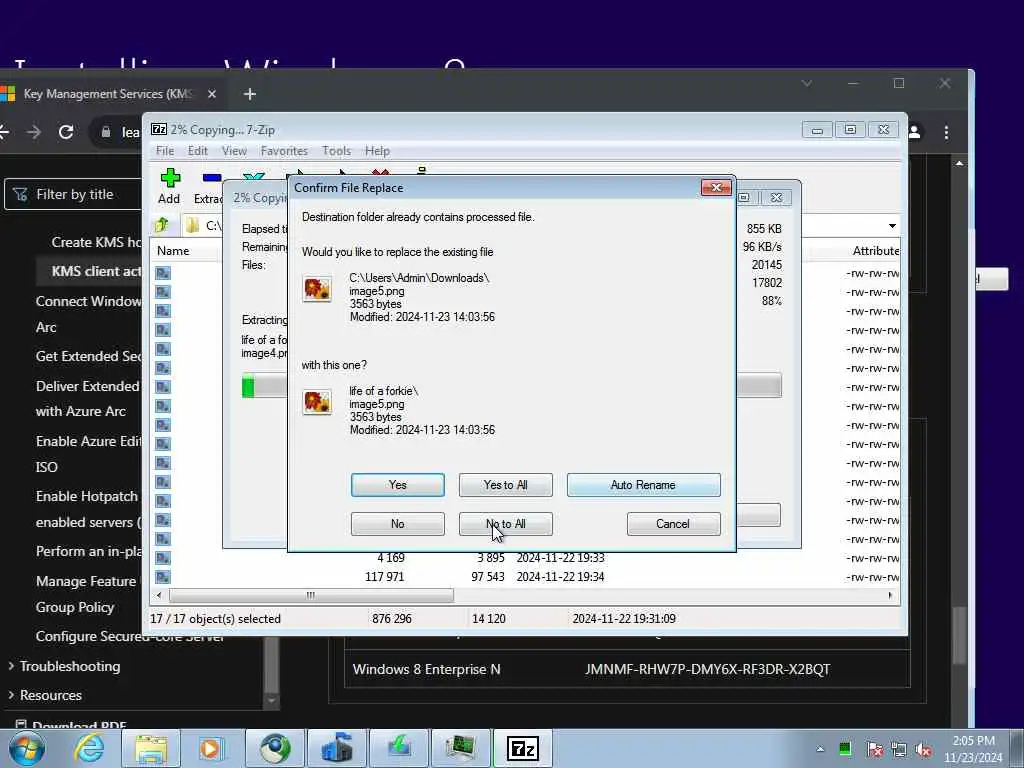
Task: Switch to the 7-Zip taskbar button
Action: tap(522, 748)
